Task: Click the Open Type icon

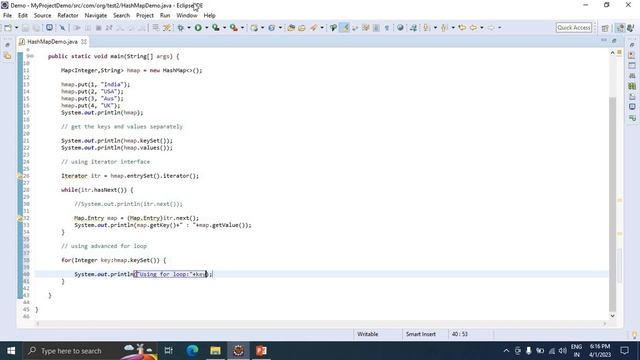Action: 291,28
